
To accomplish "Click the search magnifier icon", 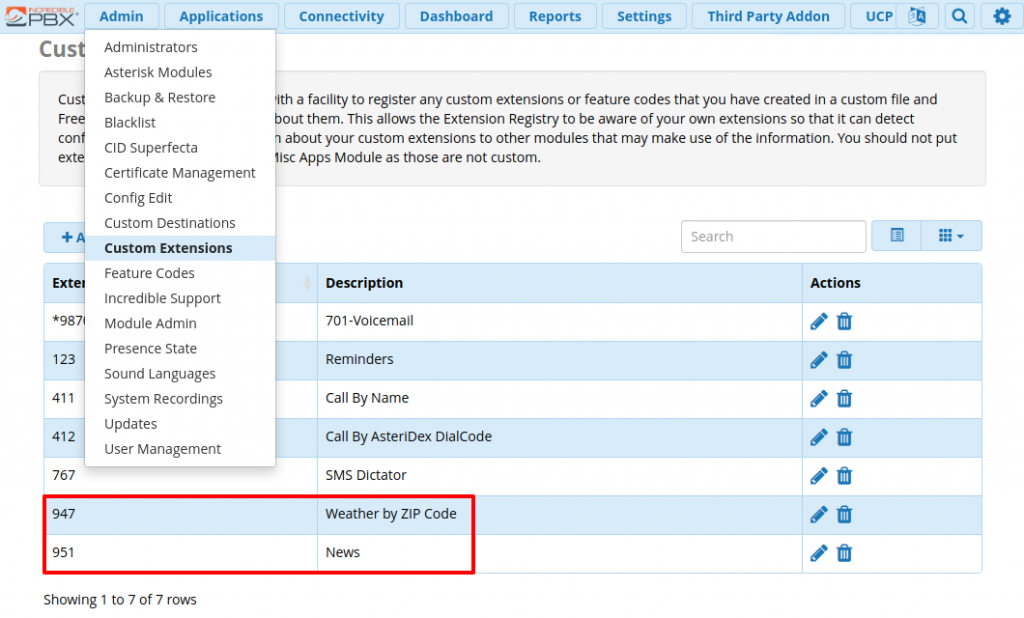I will 959,16.
